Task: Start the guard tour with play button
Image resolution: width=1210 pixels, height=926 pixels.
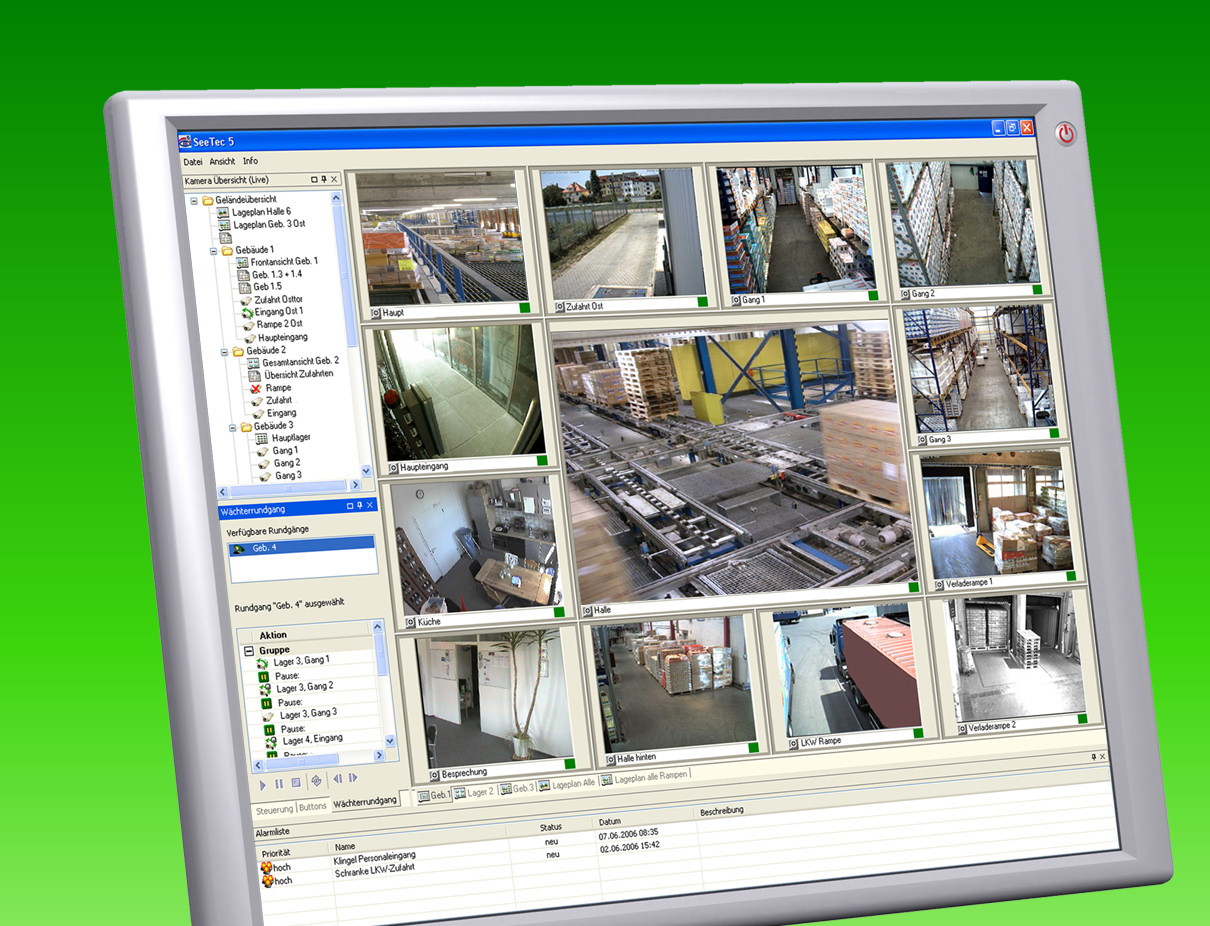Action: point(263,785)
